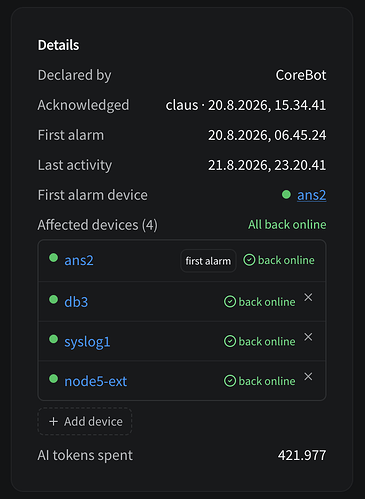Click the 'First alarm' label
This screenshot has height=499, width=365.
pyautogui.click(x=71, y=135)
